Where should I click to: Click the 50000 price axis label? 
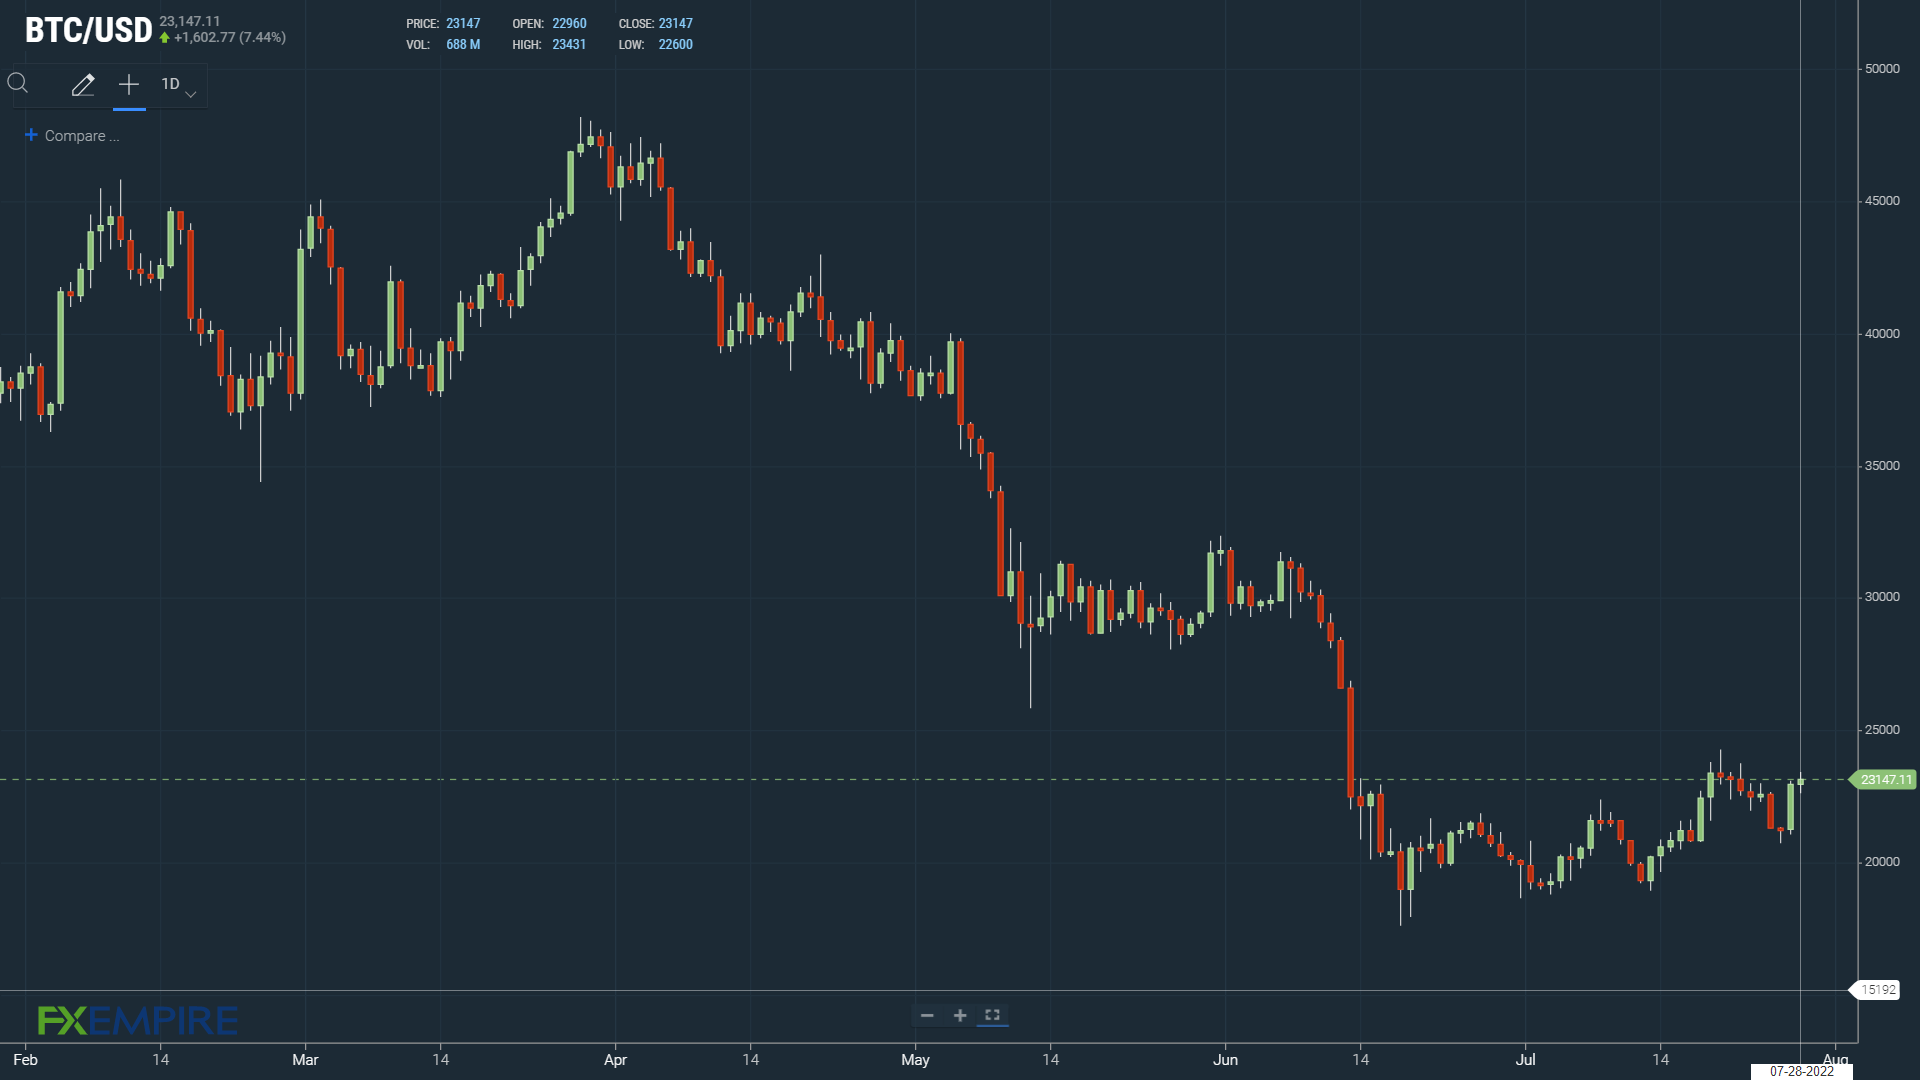click(x=1882, y=69)
